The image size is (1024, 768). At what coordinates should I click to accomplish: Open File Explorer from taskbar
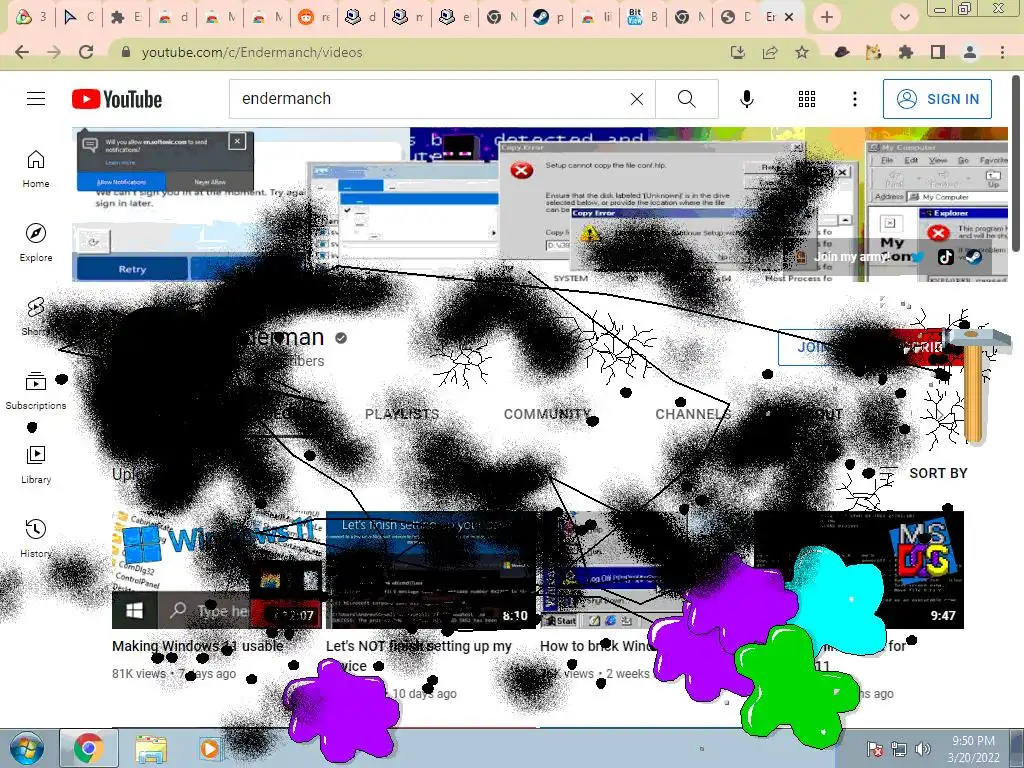(151, 748)
